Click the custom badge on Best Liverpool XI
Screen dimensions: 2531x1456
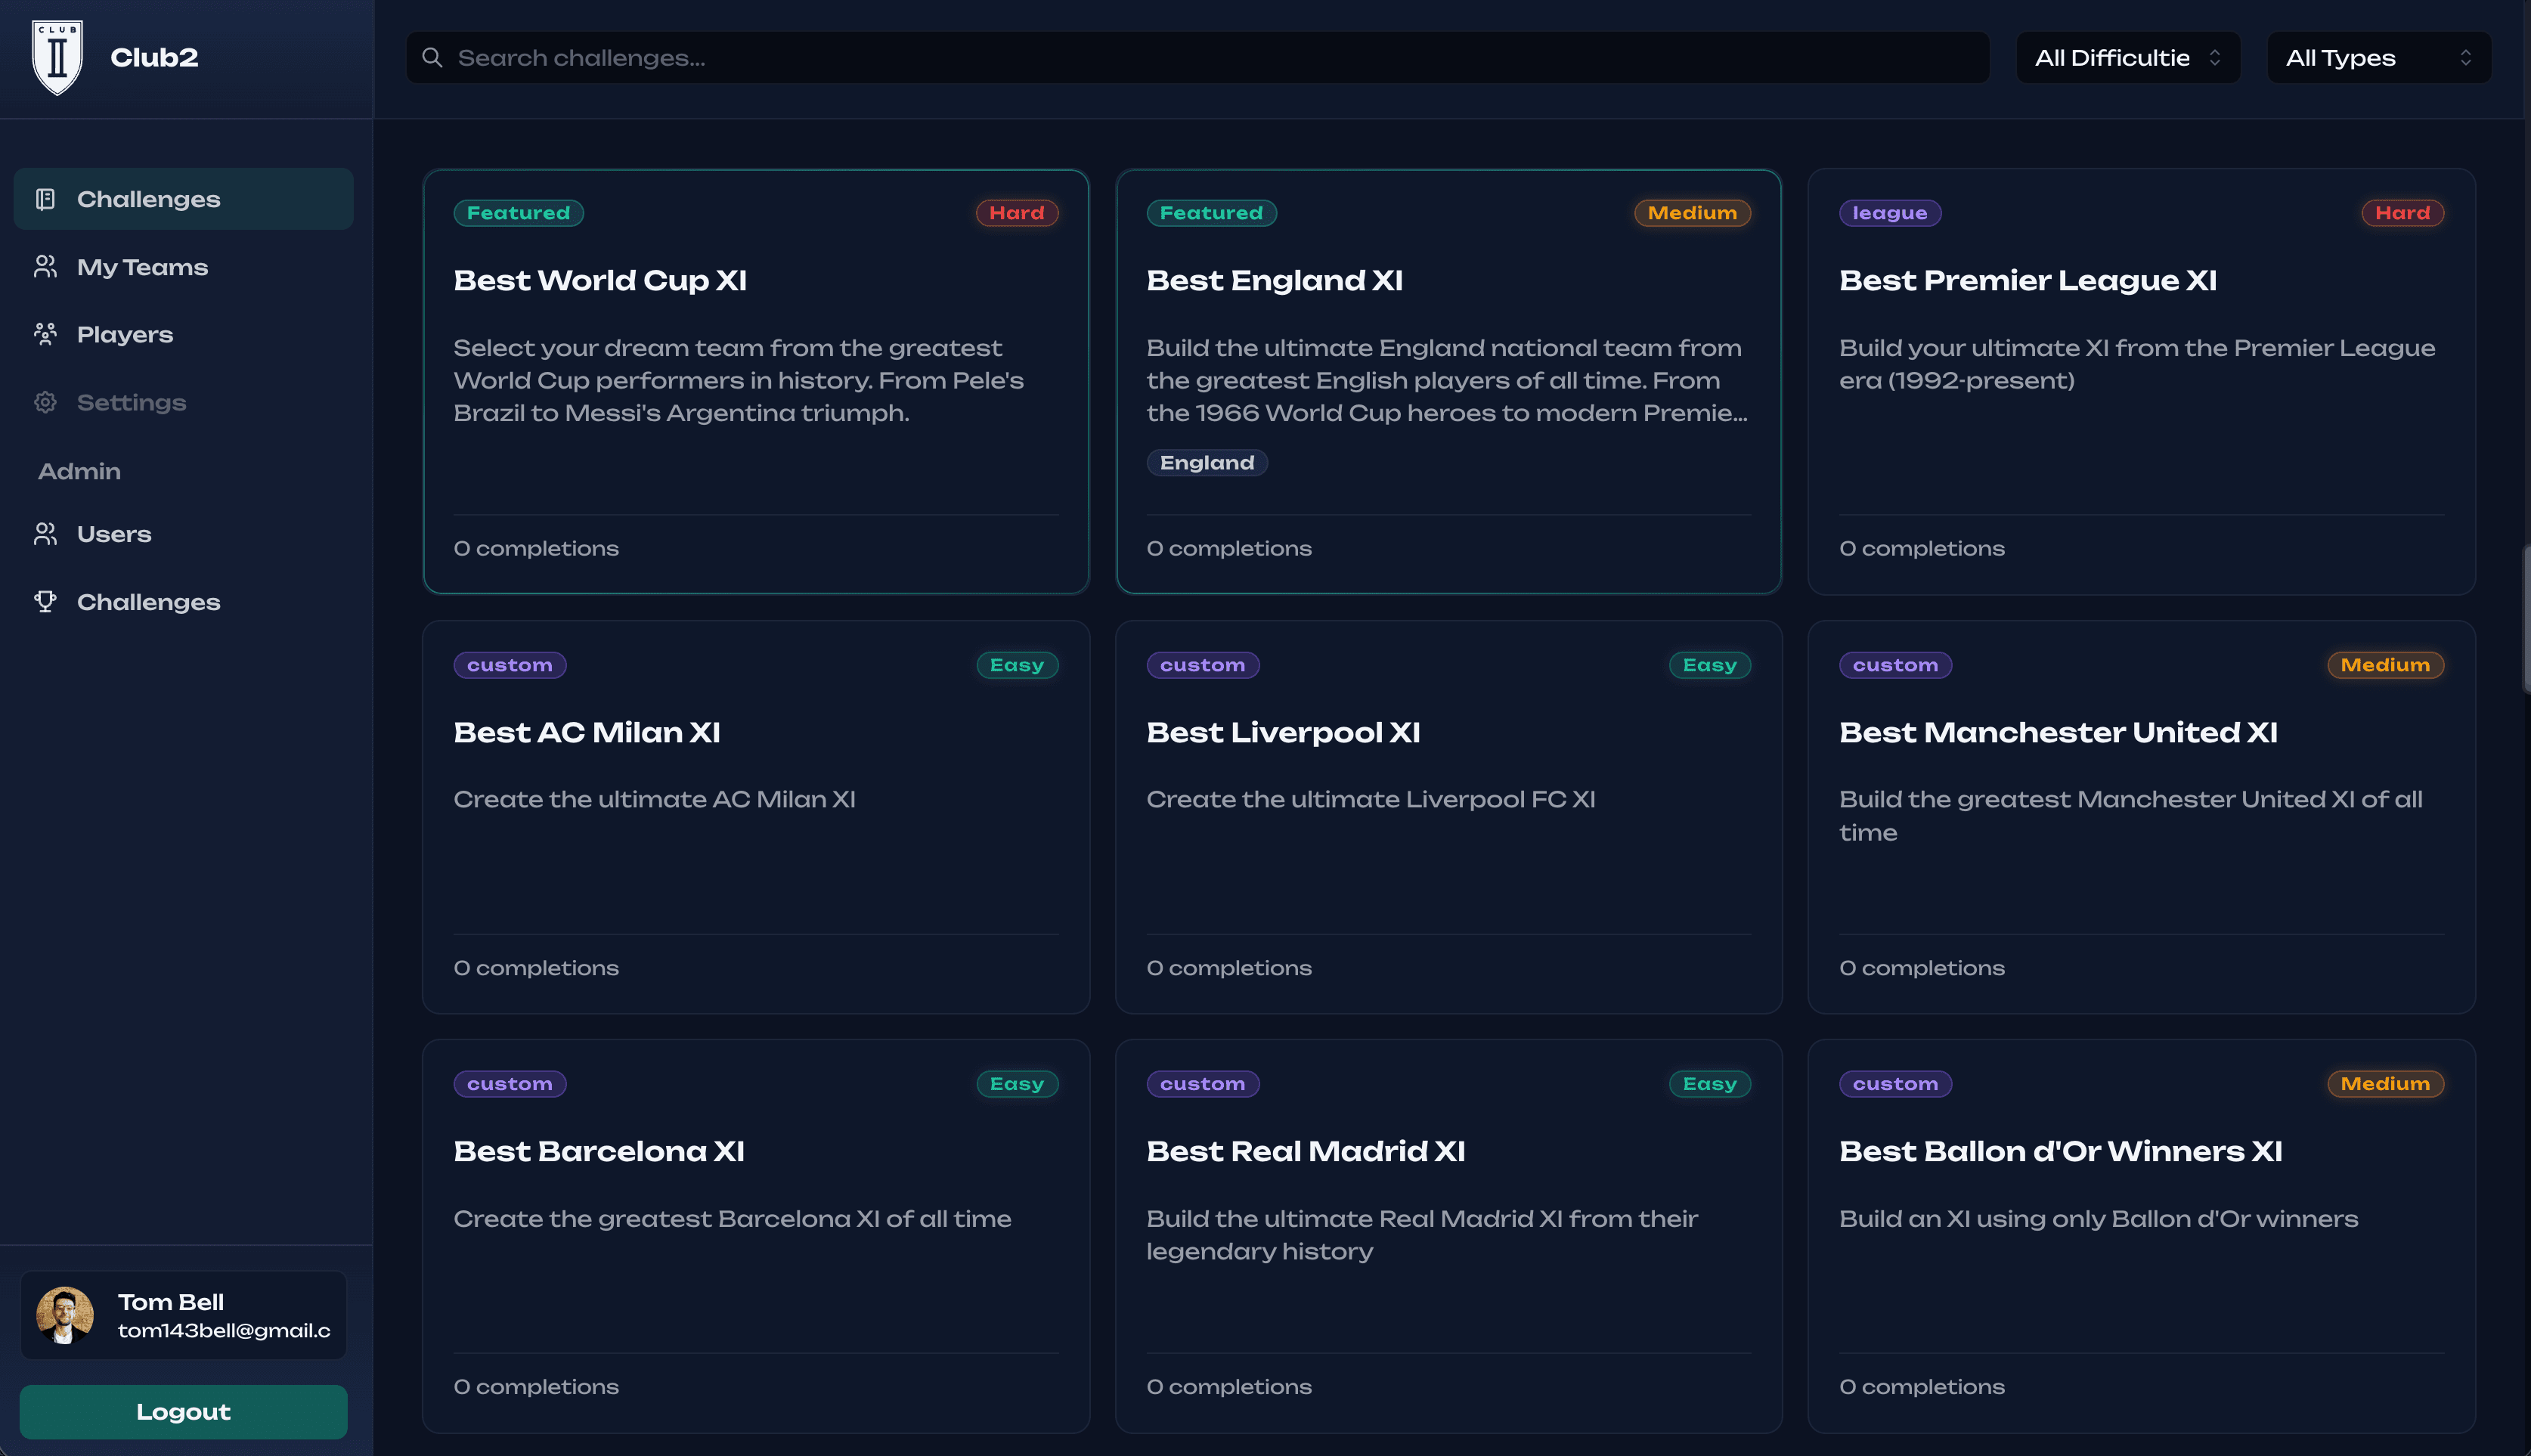(x=1203, y=665)
